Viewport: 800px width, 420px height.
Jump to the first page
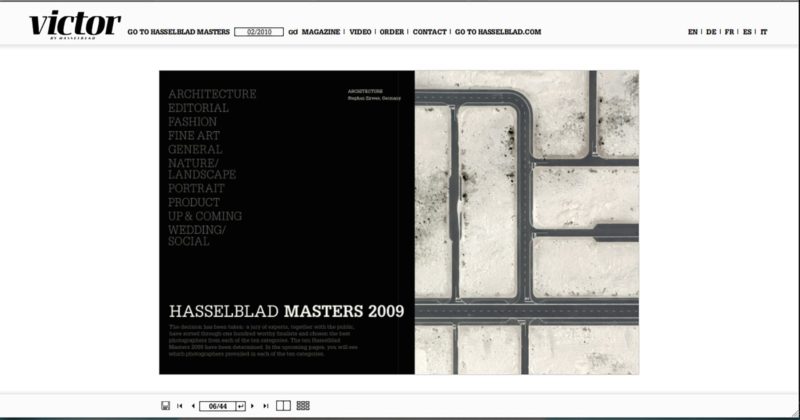click(180, 405)
